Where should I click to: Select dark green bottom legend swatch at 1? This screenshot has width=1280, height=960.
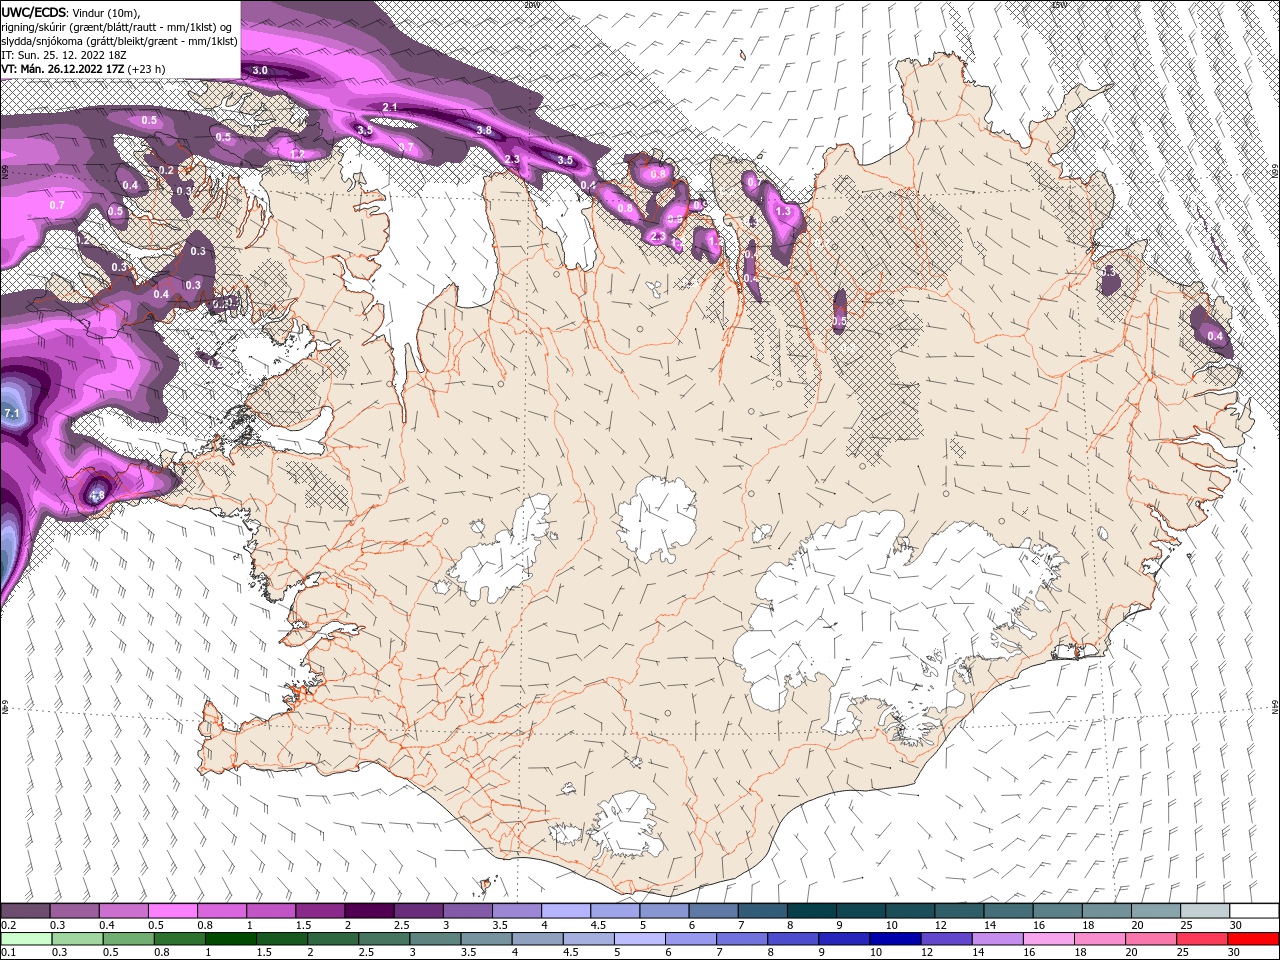[231, 939]
